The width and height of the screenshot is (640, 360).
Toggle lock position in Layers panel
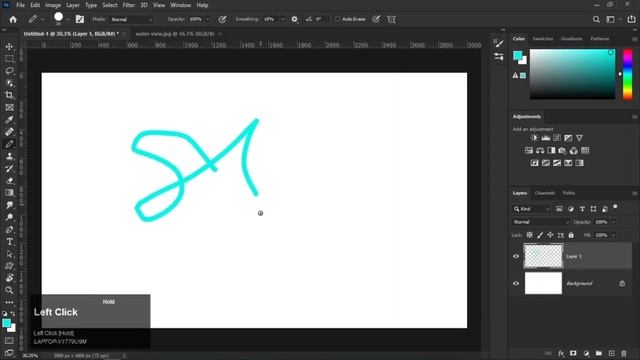tap(550, 235)
